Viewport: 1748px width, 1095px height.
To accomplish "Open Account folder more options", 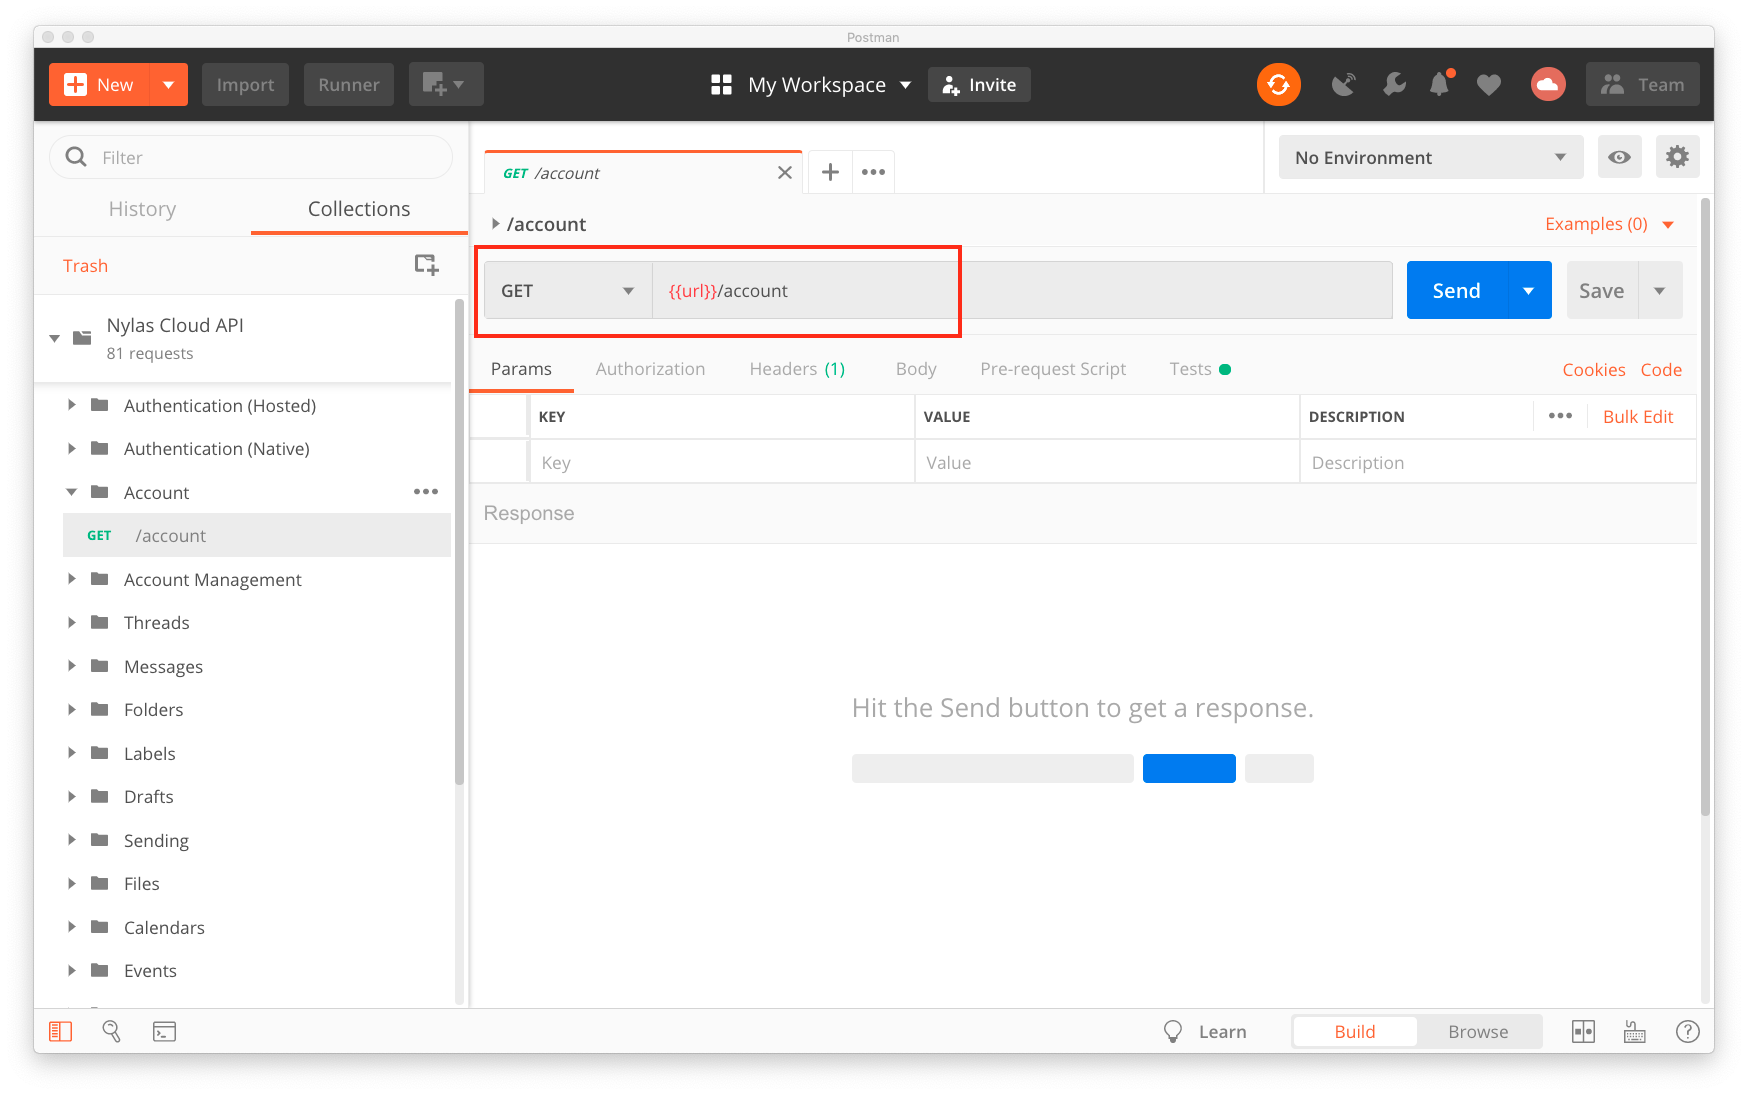I will [426, 492].
